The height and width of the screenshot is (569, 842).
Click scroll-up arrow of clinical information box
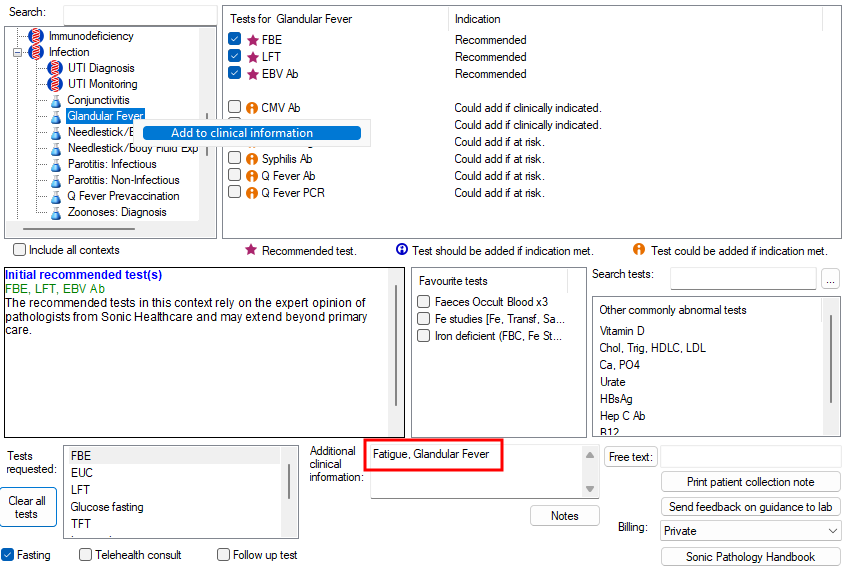[x=590, y=455]
